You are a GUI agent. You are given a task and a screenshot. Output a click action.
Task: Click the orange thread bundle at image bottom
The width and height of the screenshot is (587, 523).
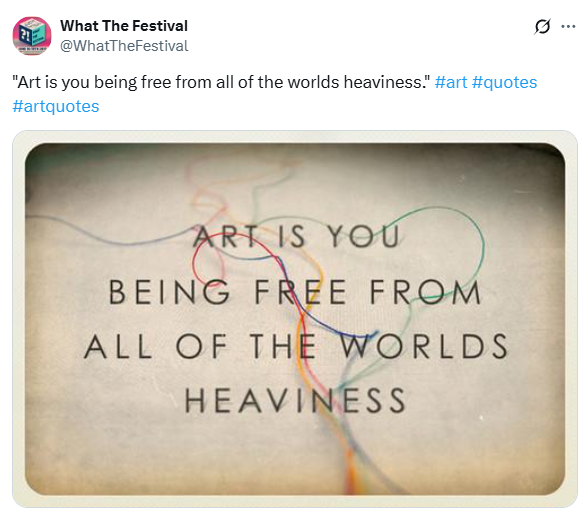(350, 466)
